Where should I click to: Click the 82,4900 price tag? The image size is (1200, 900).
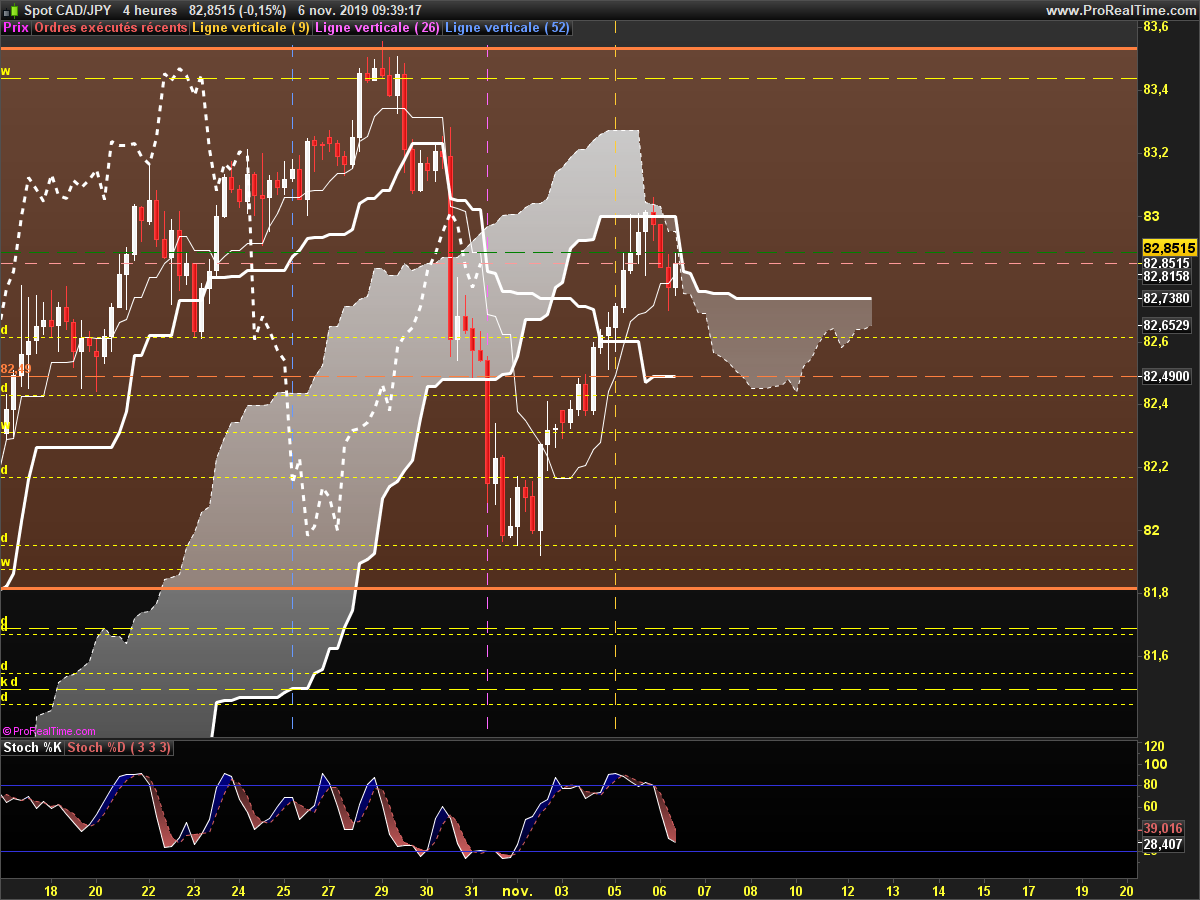click(1166, 377)
